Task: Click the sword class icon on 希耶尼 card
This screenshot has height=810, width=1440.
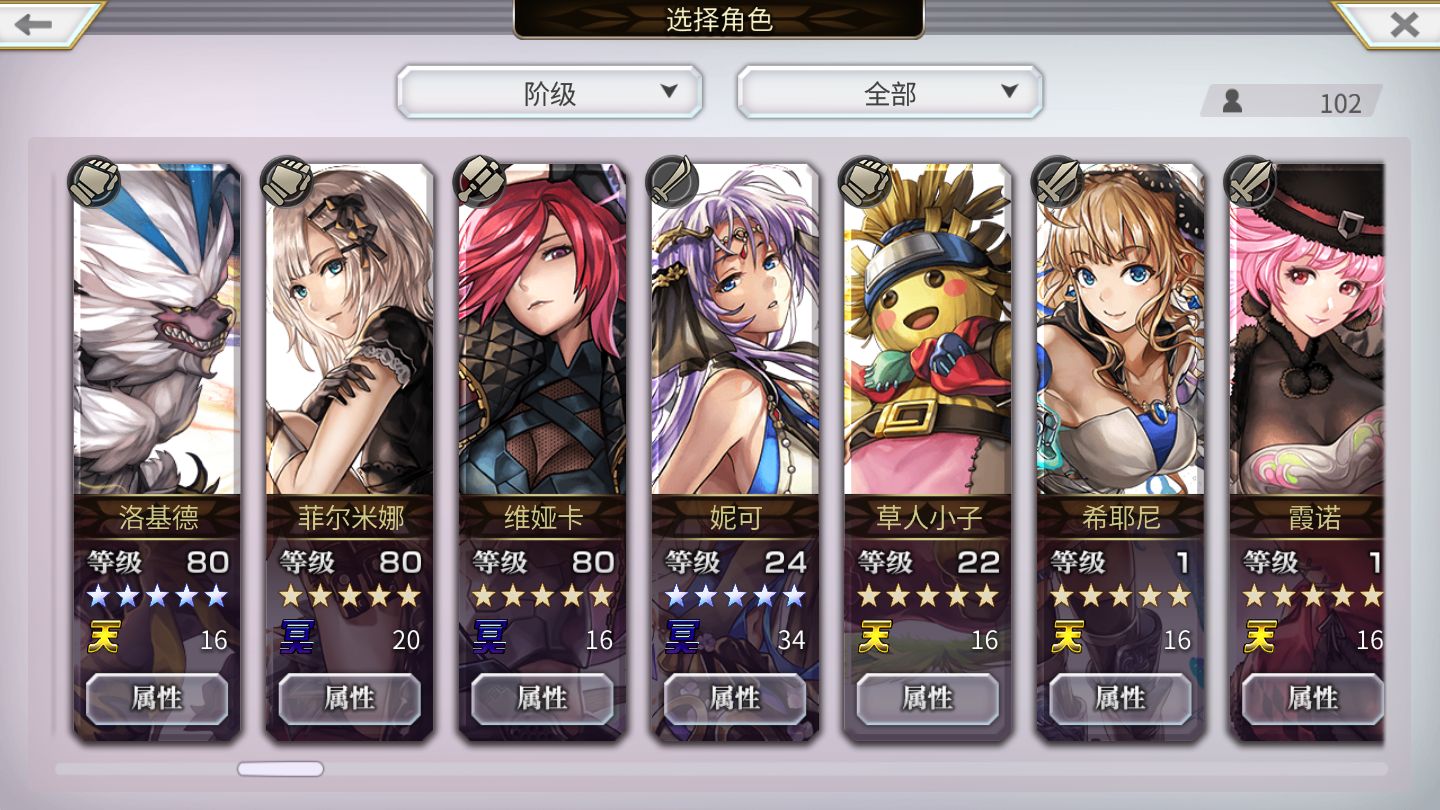Action: (1058, 181)
